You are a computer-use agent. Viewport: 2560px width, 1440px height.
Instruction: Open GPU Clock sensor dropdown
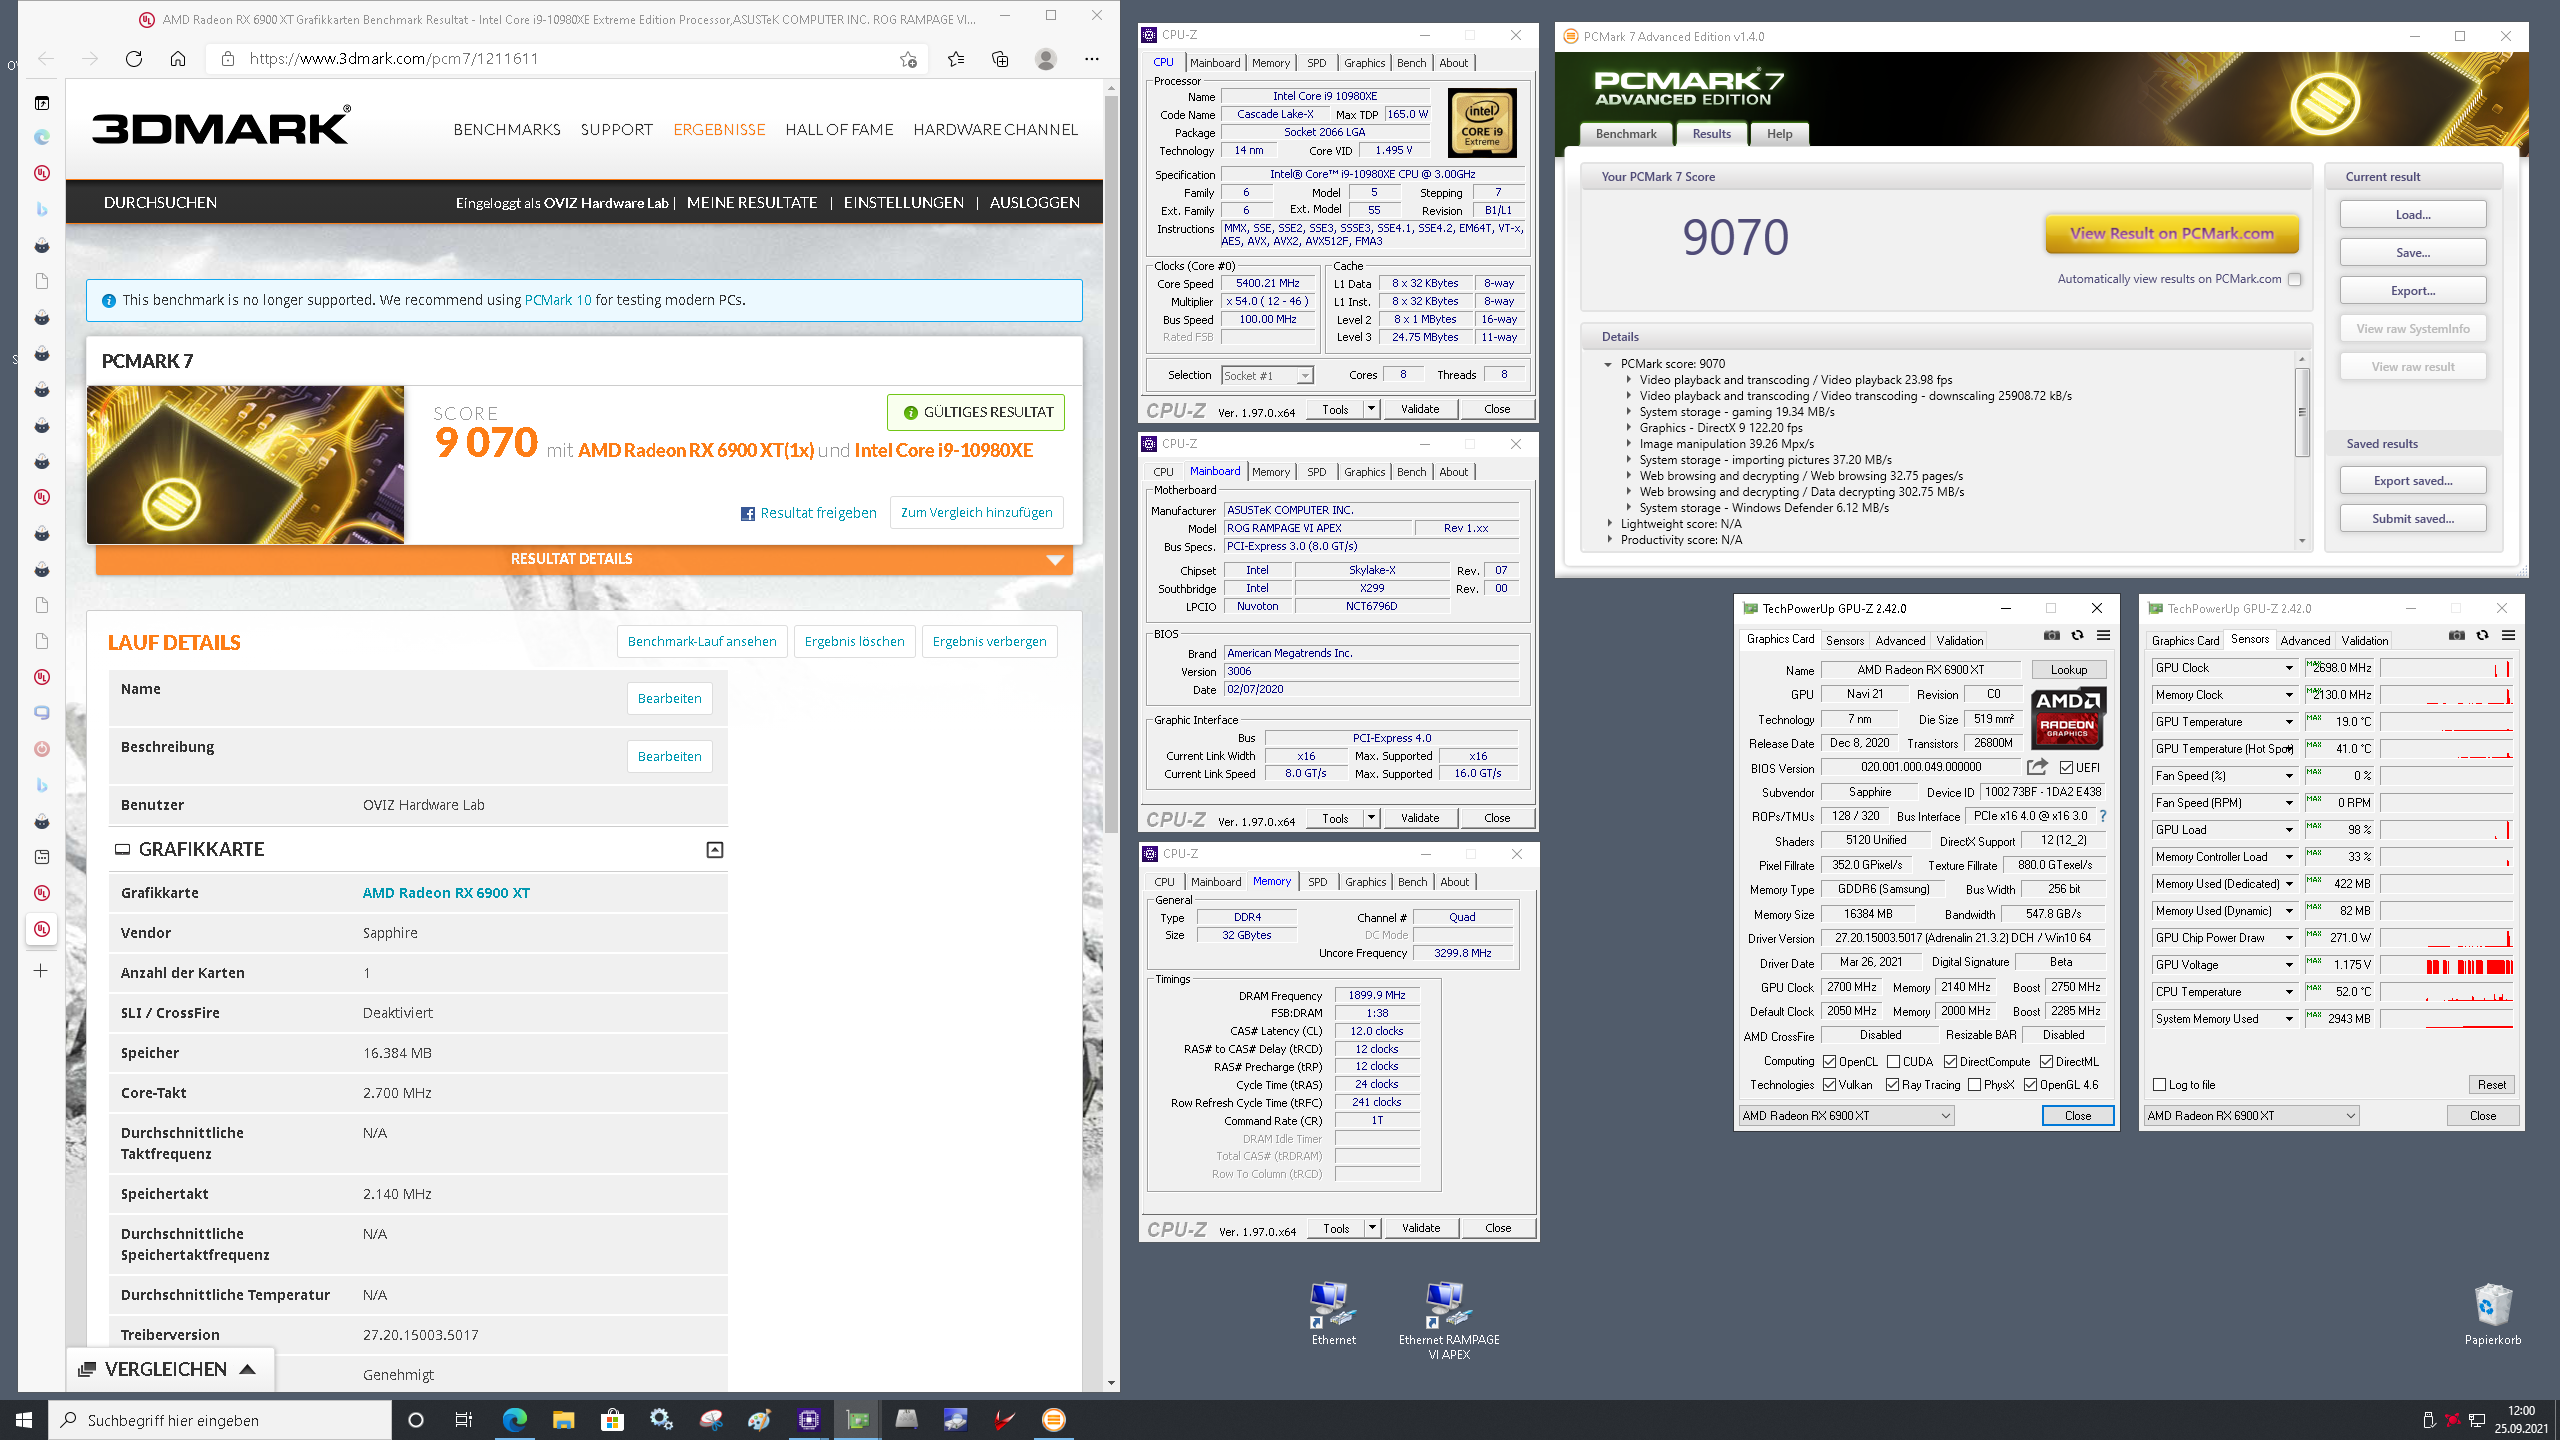(x=2289, y=668)
